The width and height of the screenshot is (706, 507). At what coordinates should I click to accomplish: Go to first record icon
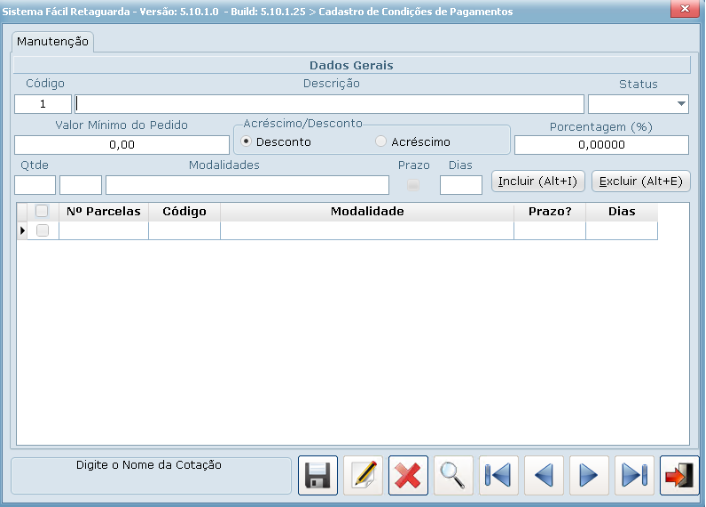pyautogui.click(x=499, y=476)
